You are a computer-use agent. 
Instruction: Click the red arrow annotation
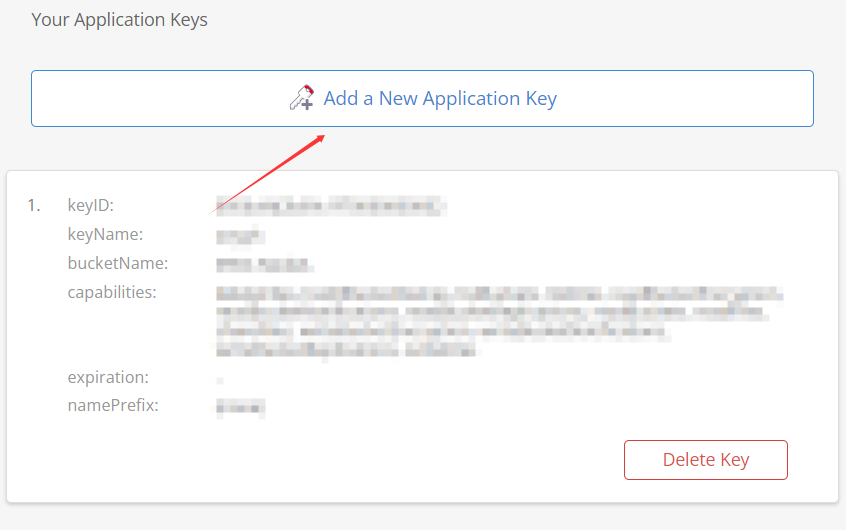tap(270, 172)
